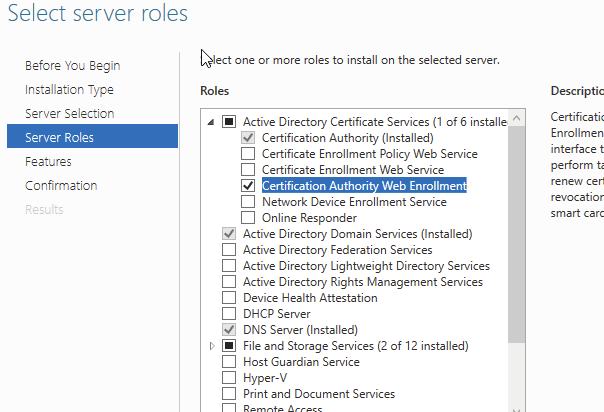Enable the Online Responder role checkbox

(248, 218)
